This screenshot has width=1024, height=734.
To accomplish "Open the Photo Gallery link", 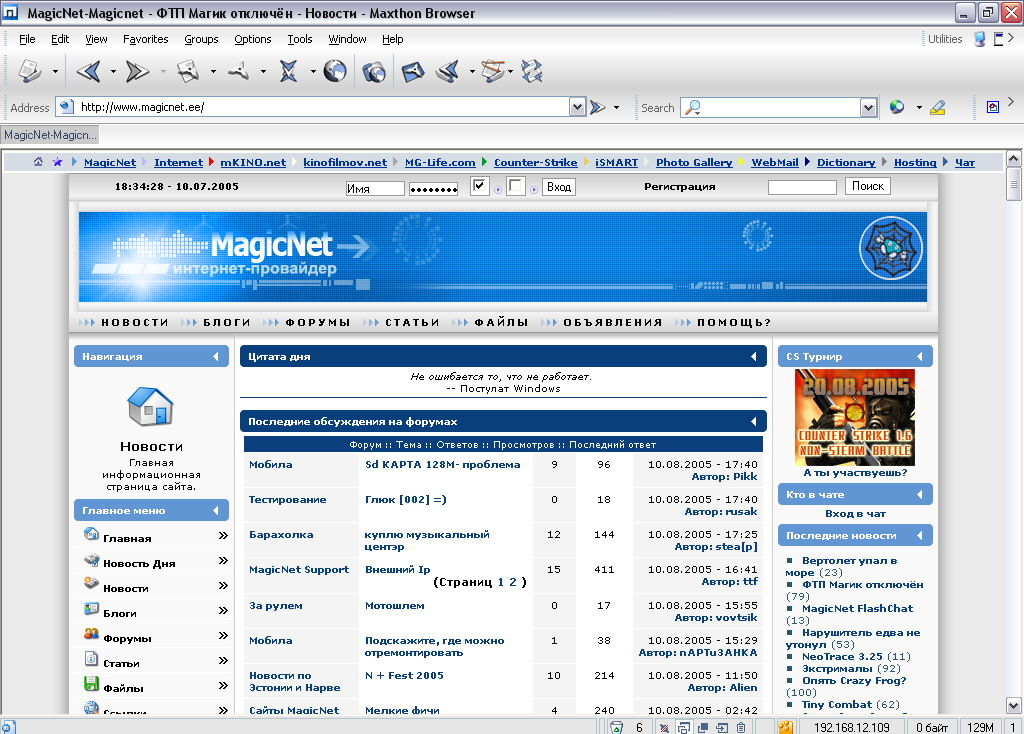I will click(x=694, y=162).
